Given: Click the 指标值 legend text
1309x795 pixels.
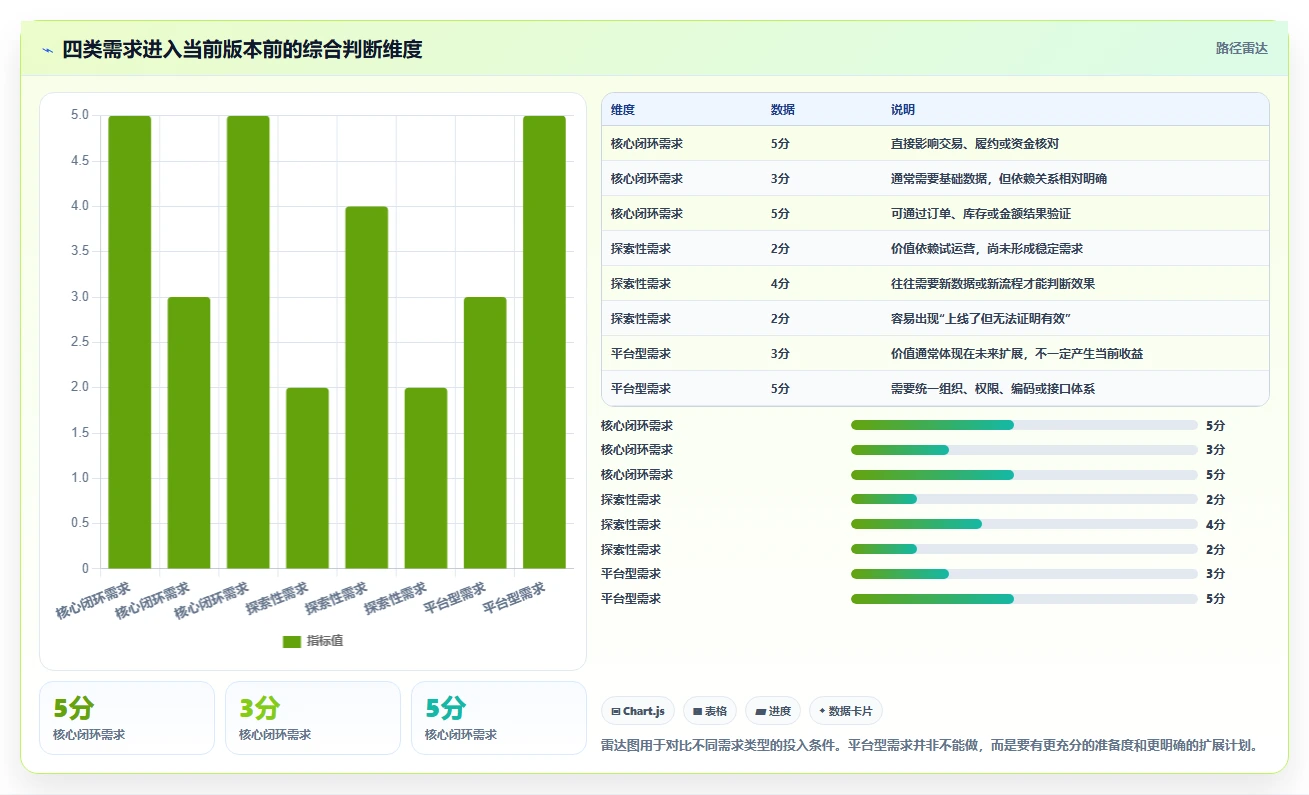Looking at the screenshot, I should pos(325,641).
